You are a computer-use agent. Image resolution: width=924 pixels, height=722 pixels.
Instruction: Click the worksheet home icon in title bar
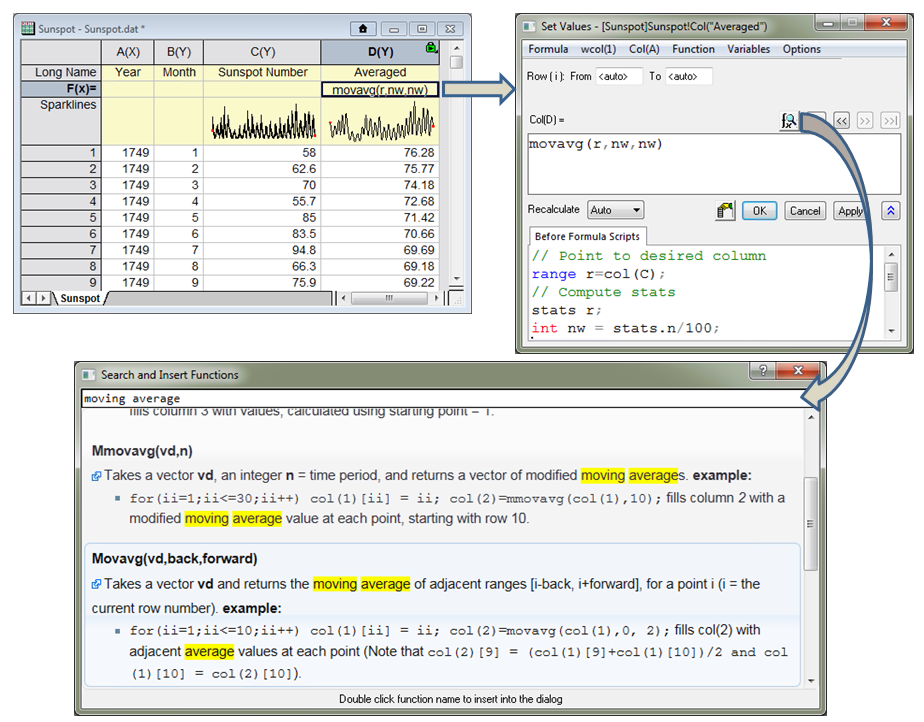(362, 29)
